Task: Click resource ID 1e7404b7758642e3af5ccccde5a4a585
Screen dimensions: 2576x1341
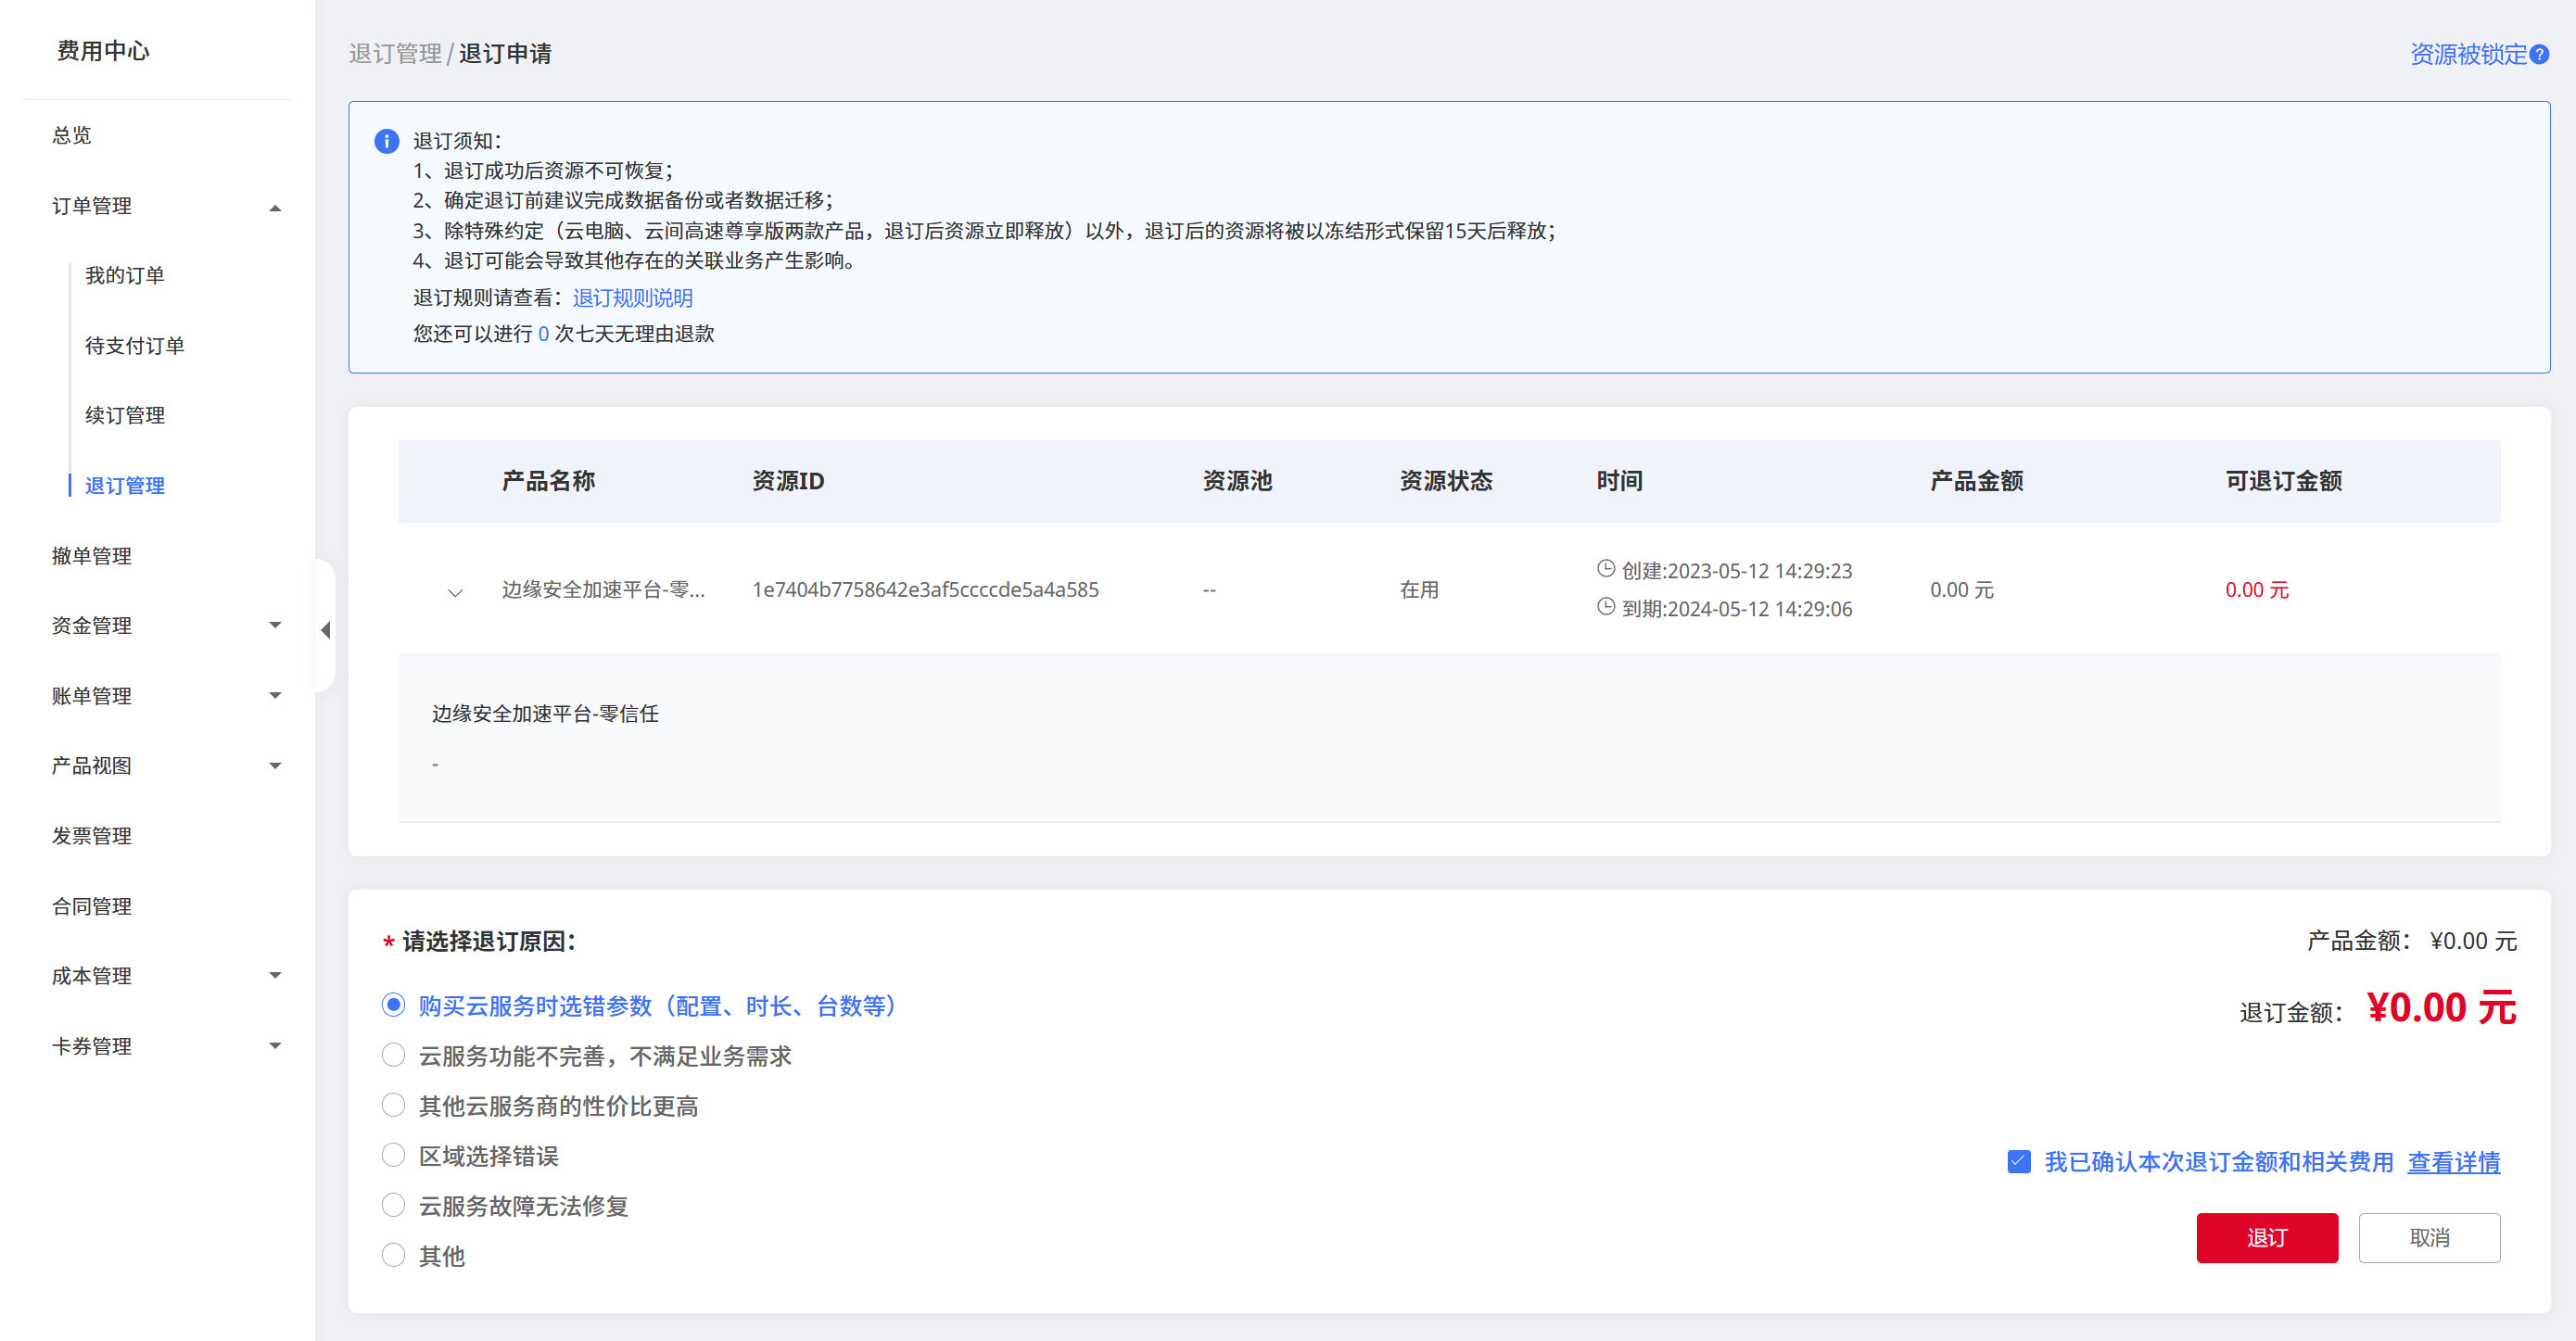Action: click(925, 589)
